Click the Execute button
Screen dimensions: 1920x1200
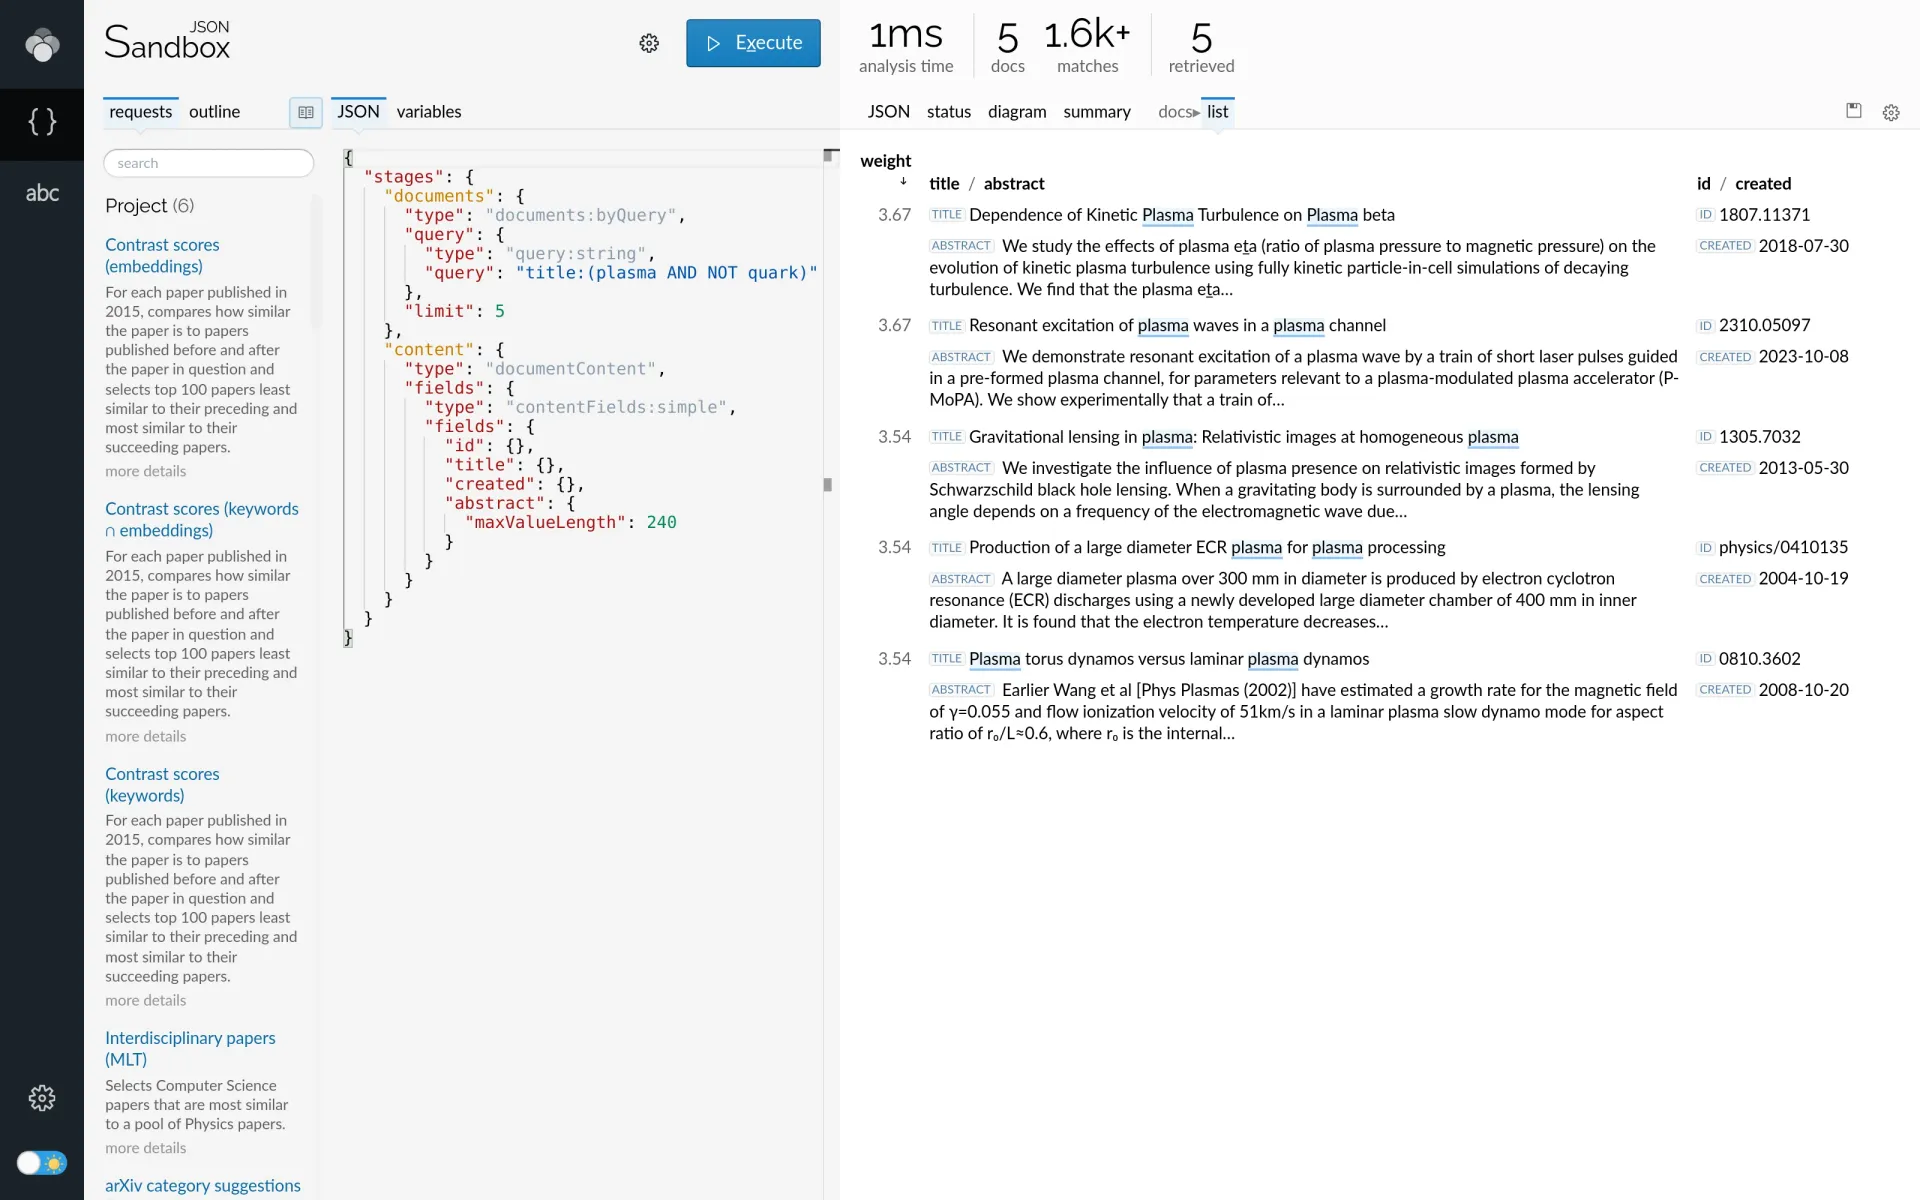[x=753, y=43]
